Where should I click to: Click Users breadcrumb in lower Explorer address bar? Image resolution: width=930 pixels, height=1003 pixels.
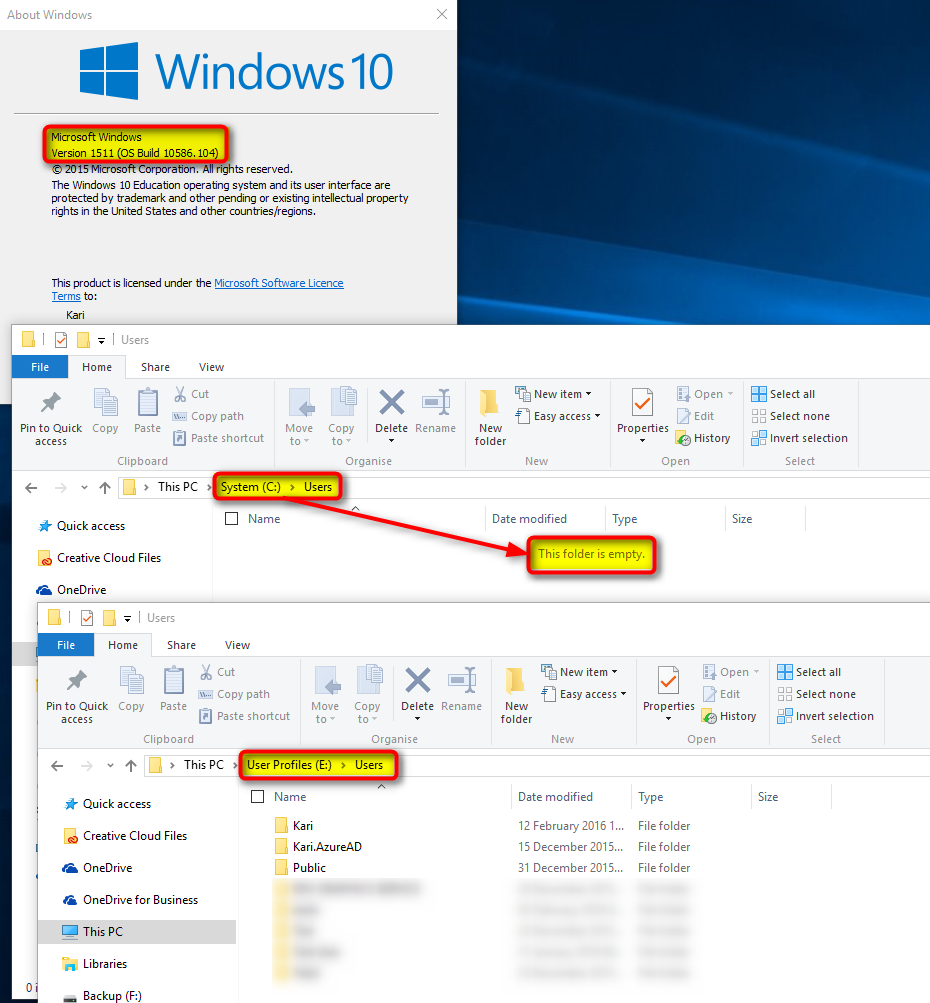(x=369, y=765)
